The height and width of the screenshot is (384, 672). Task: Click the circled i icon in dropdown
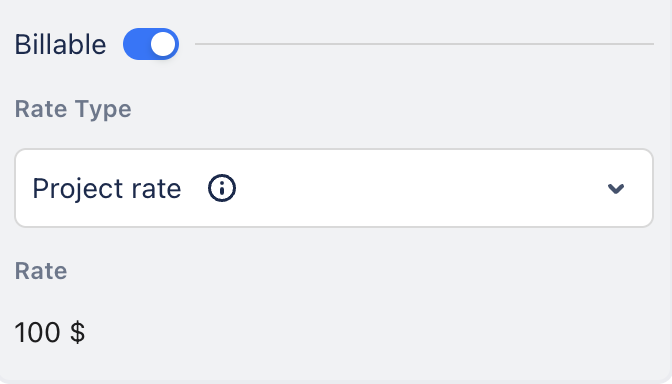[222, 188]
